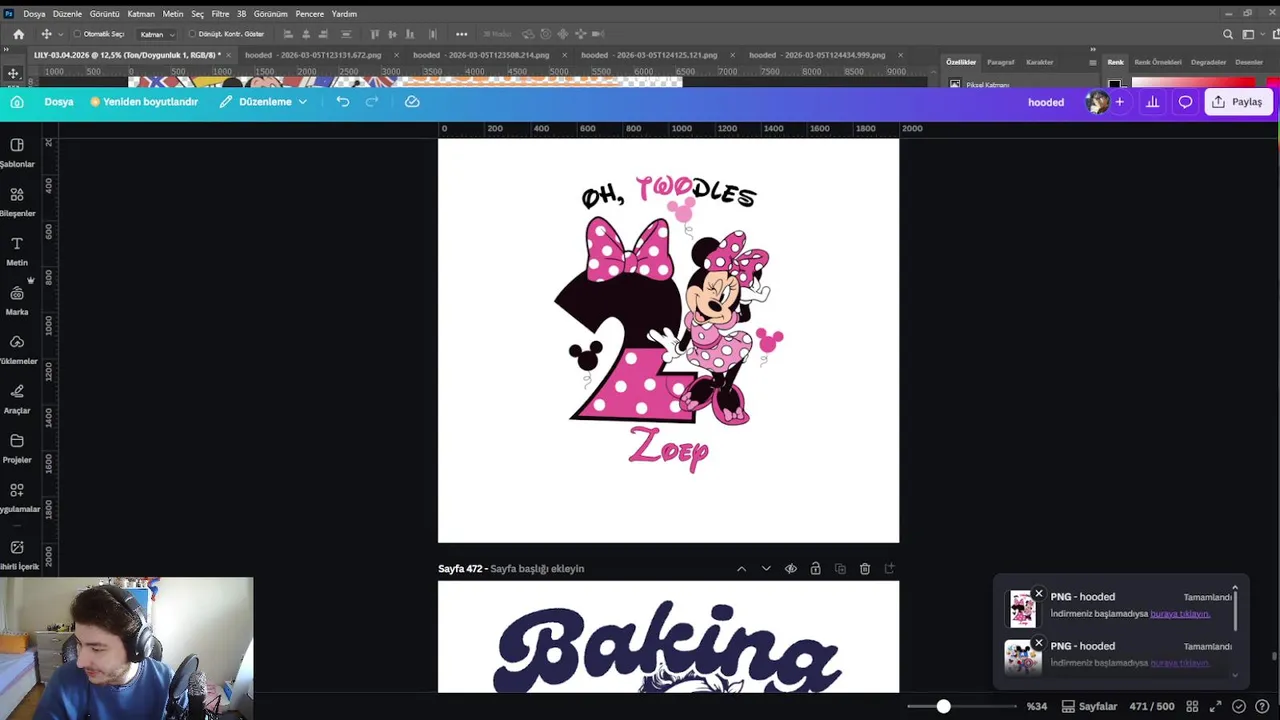Open the analytics bar chart icon
1280x720 pixels.
1152,102
